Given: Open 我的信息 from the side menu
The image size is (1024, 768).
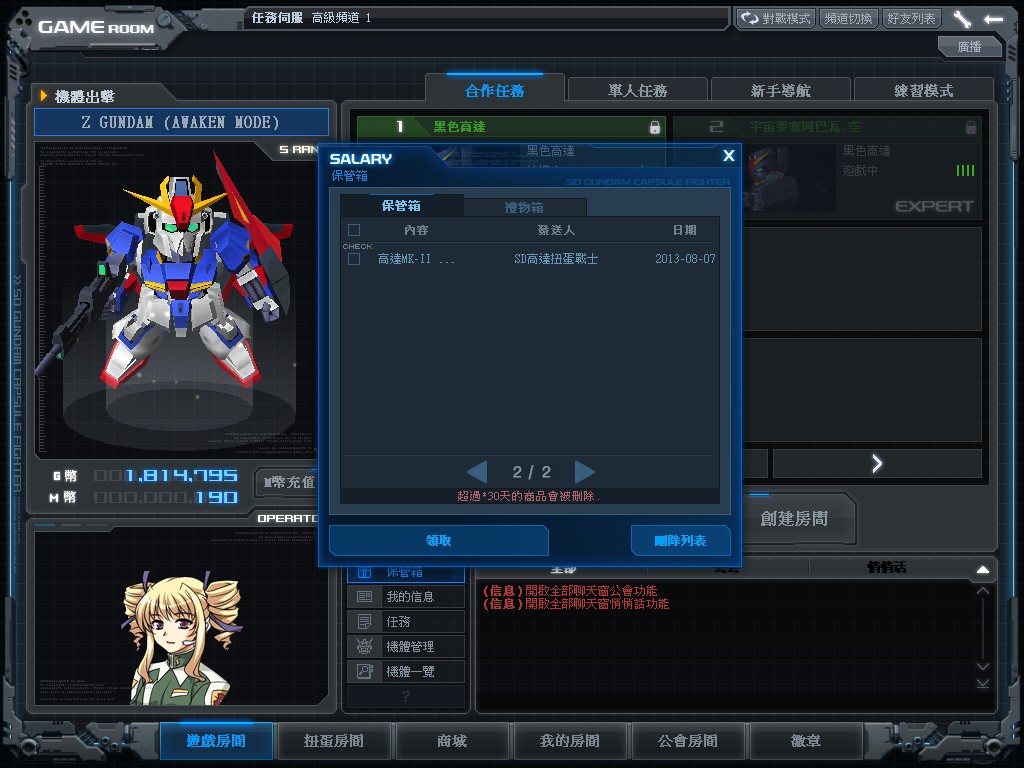Looking at the screenshot, I should (408, 597).
